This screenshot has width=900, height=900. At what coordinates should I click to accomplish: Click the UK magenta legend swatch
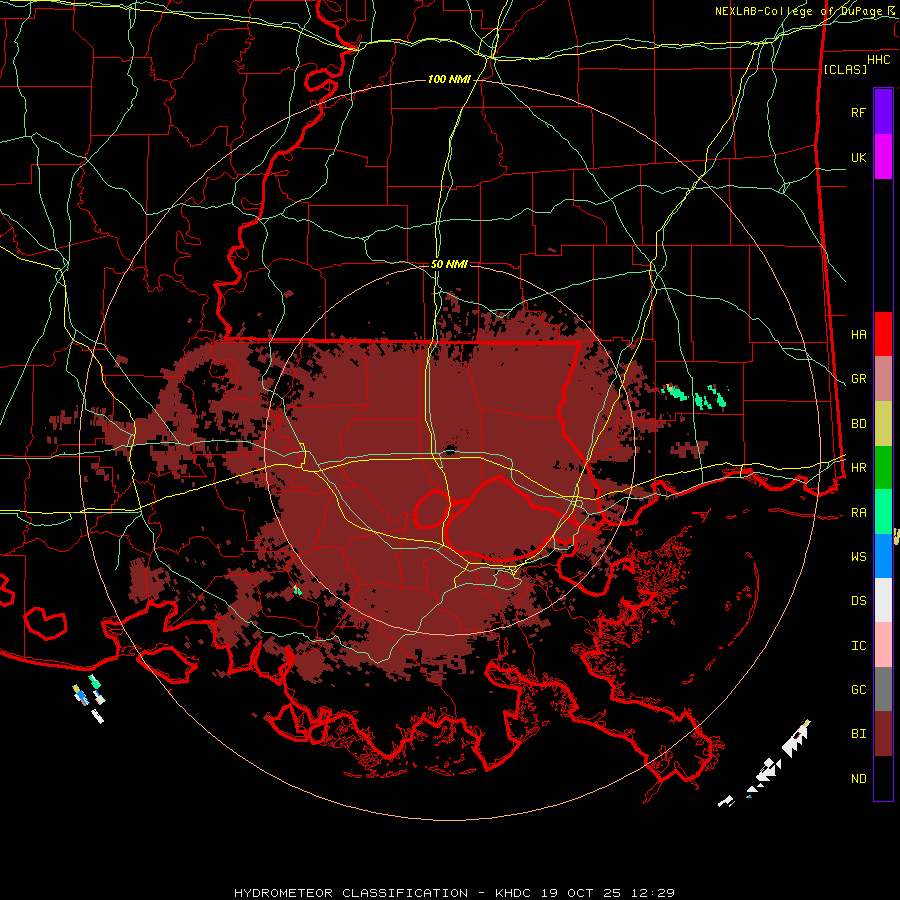[x=883, y=157]
